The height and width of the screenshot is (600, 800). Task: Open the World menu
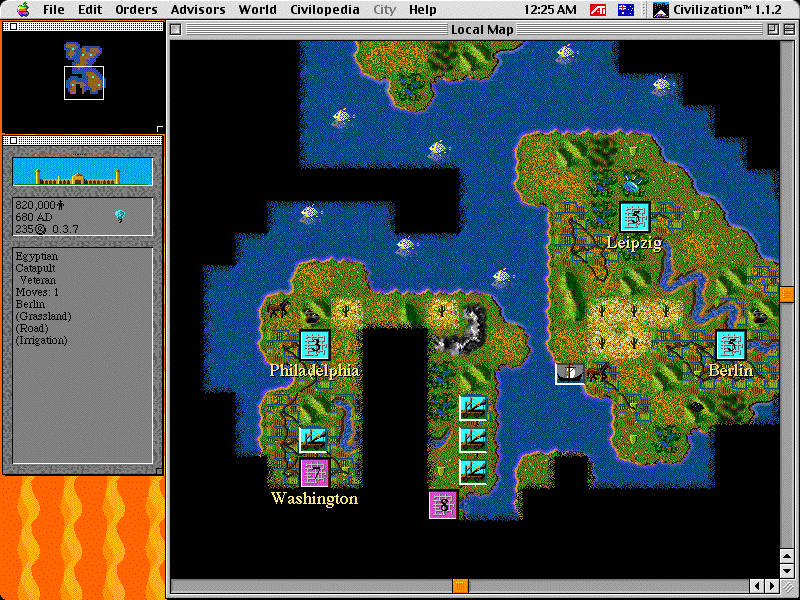tap(258, 10)
